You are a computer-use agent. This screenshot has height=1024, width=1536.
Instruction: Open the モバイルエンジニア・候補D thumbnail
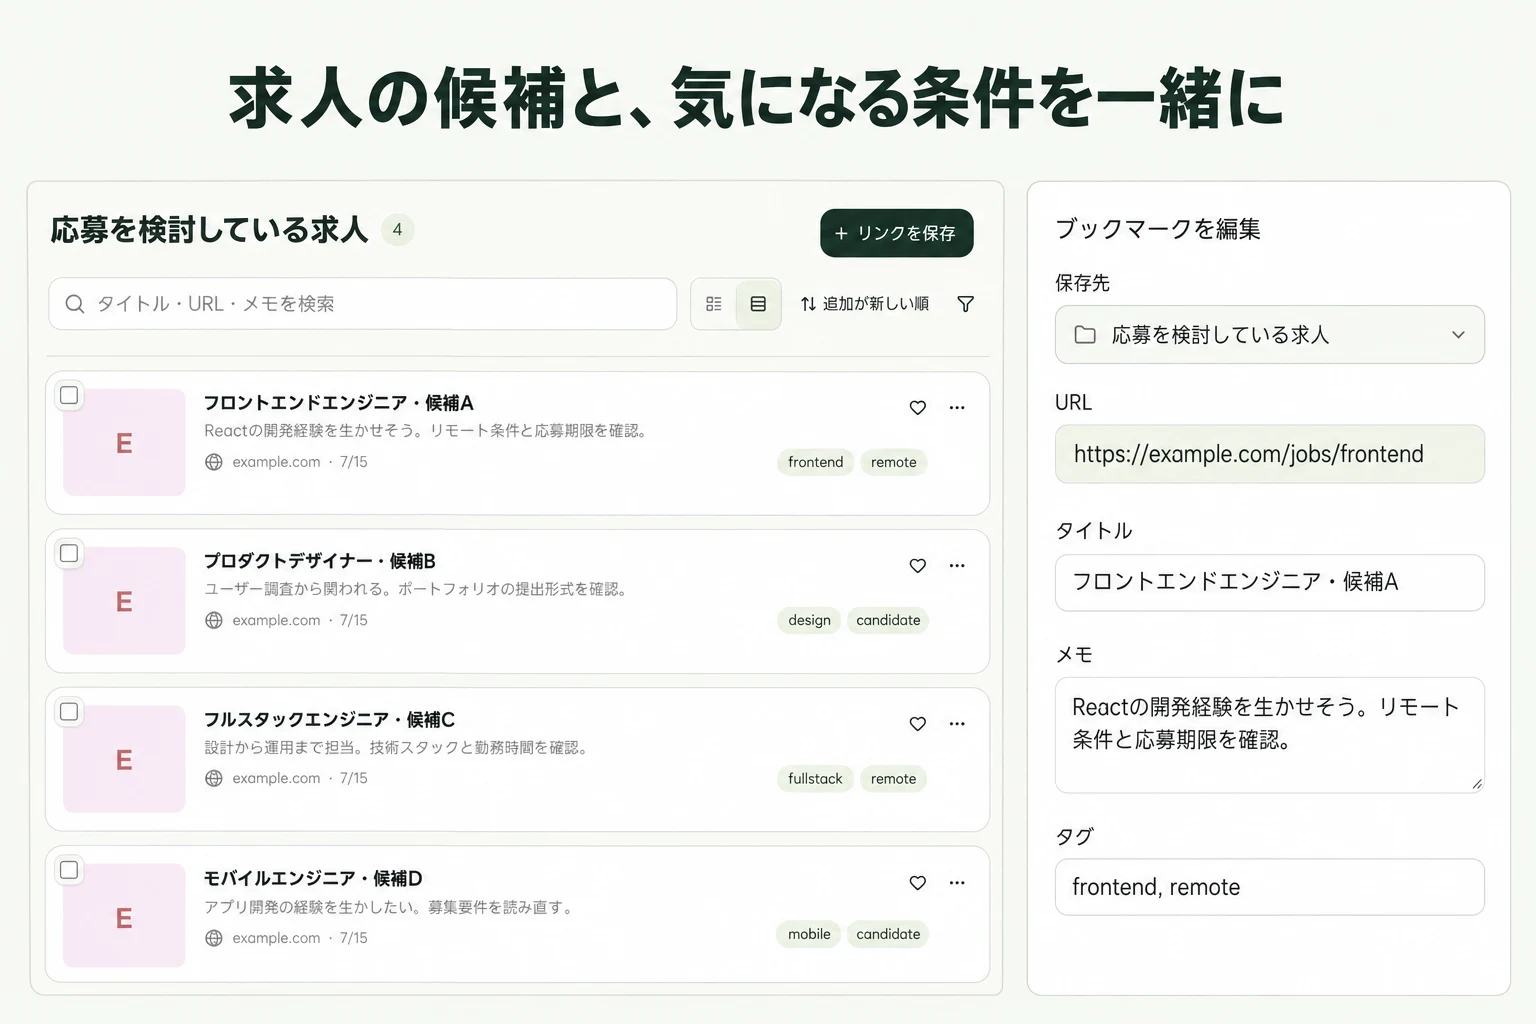(x=124, y=916)
